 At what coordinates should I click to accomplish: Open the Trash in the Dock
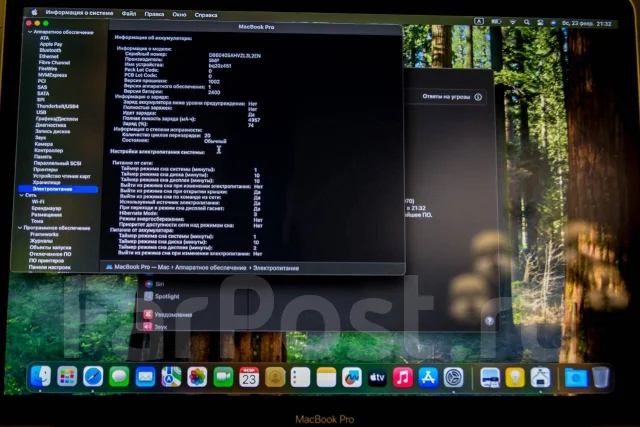click(600, 378)
